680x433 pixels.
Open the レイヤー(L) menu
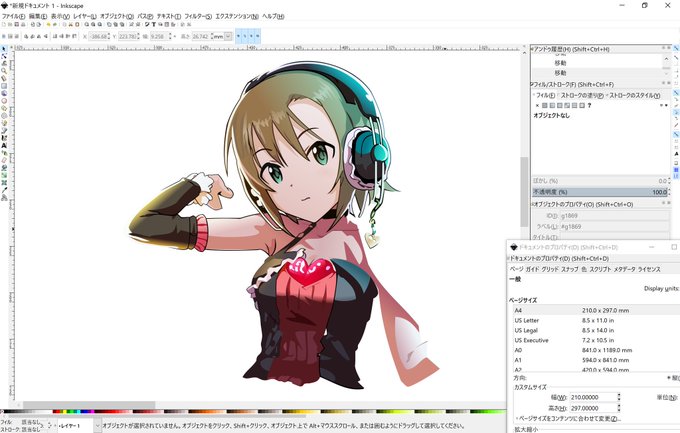coord(85,16)
